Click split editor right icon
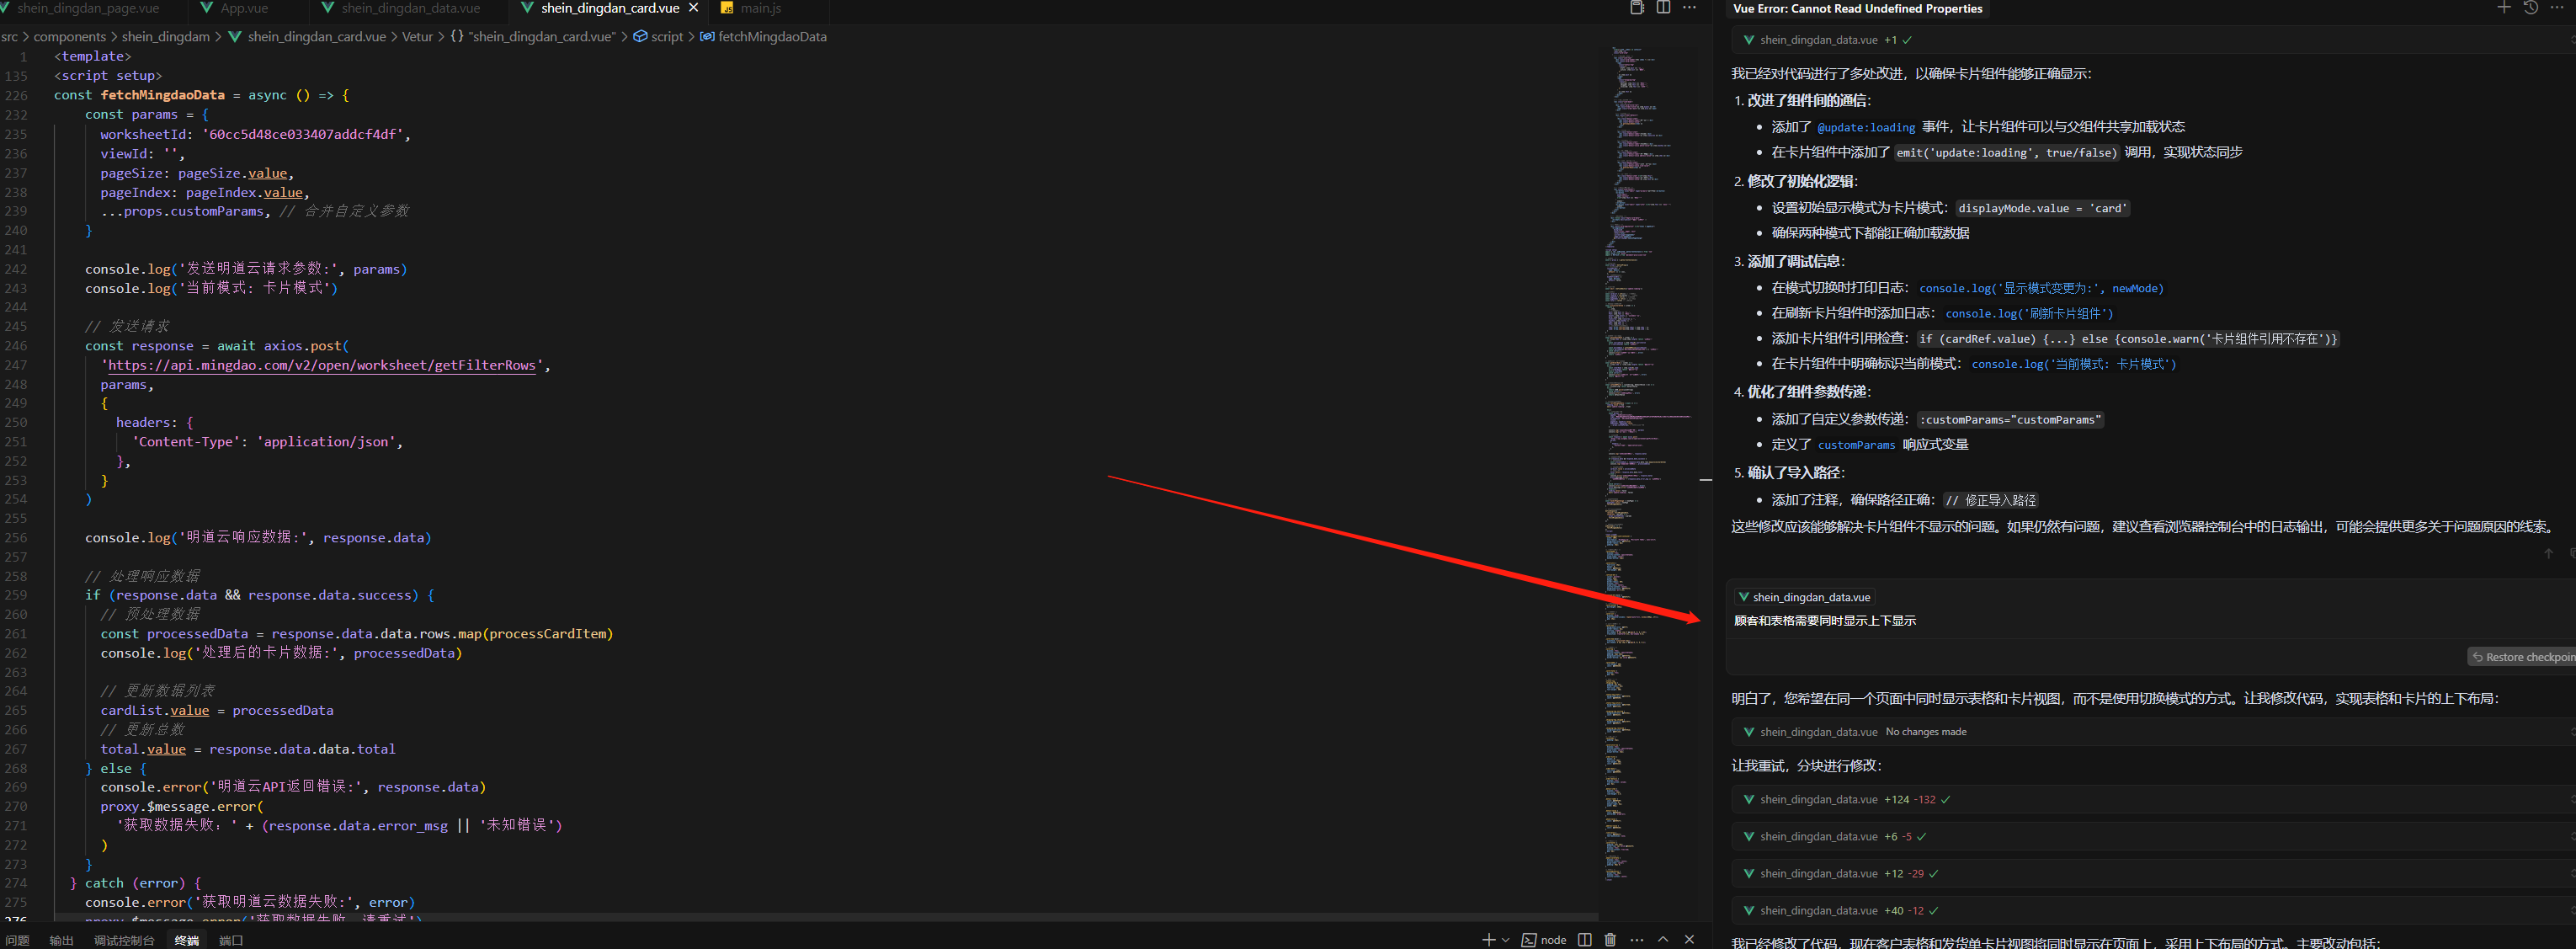Viewport: 2576px width, 949px height. pyautogui.click(x=1663, y=8)
